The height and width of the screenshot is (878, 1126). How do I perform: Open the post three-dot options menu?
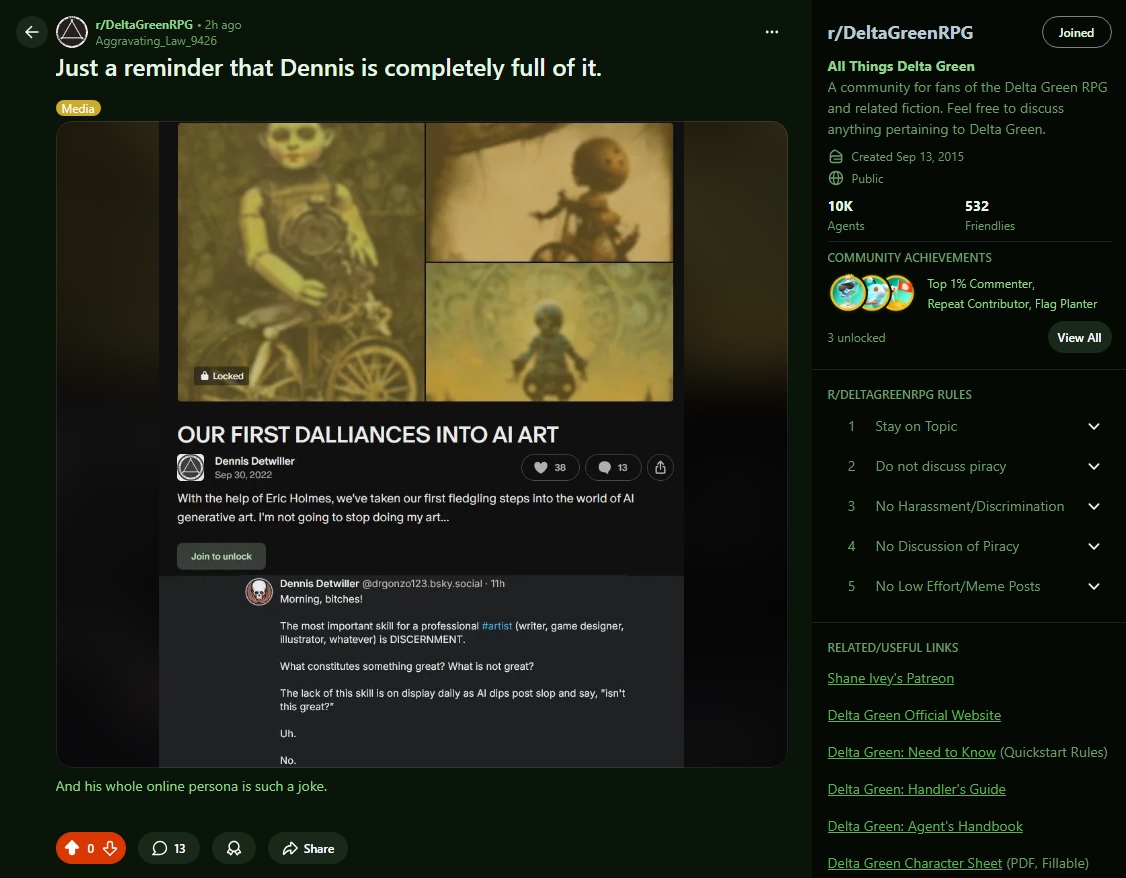[772, 32]
